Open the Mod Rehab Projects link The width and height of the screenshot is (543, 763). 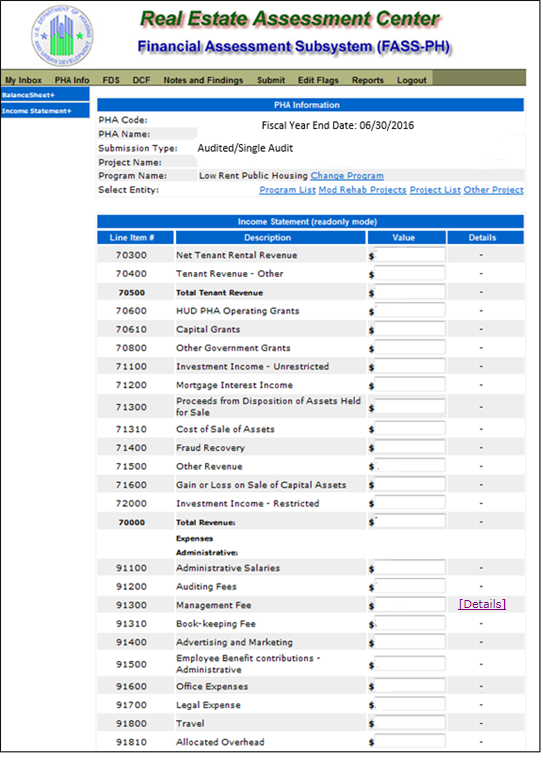(362, 190)
